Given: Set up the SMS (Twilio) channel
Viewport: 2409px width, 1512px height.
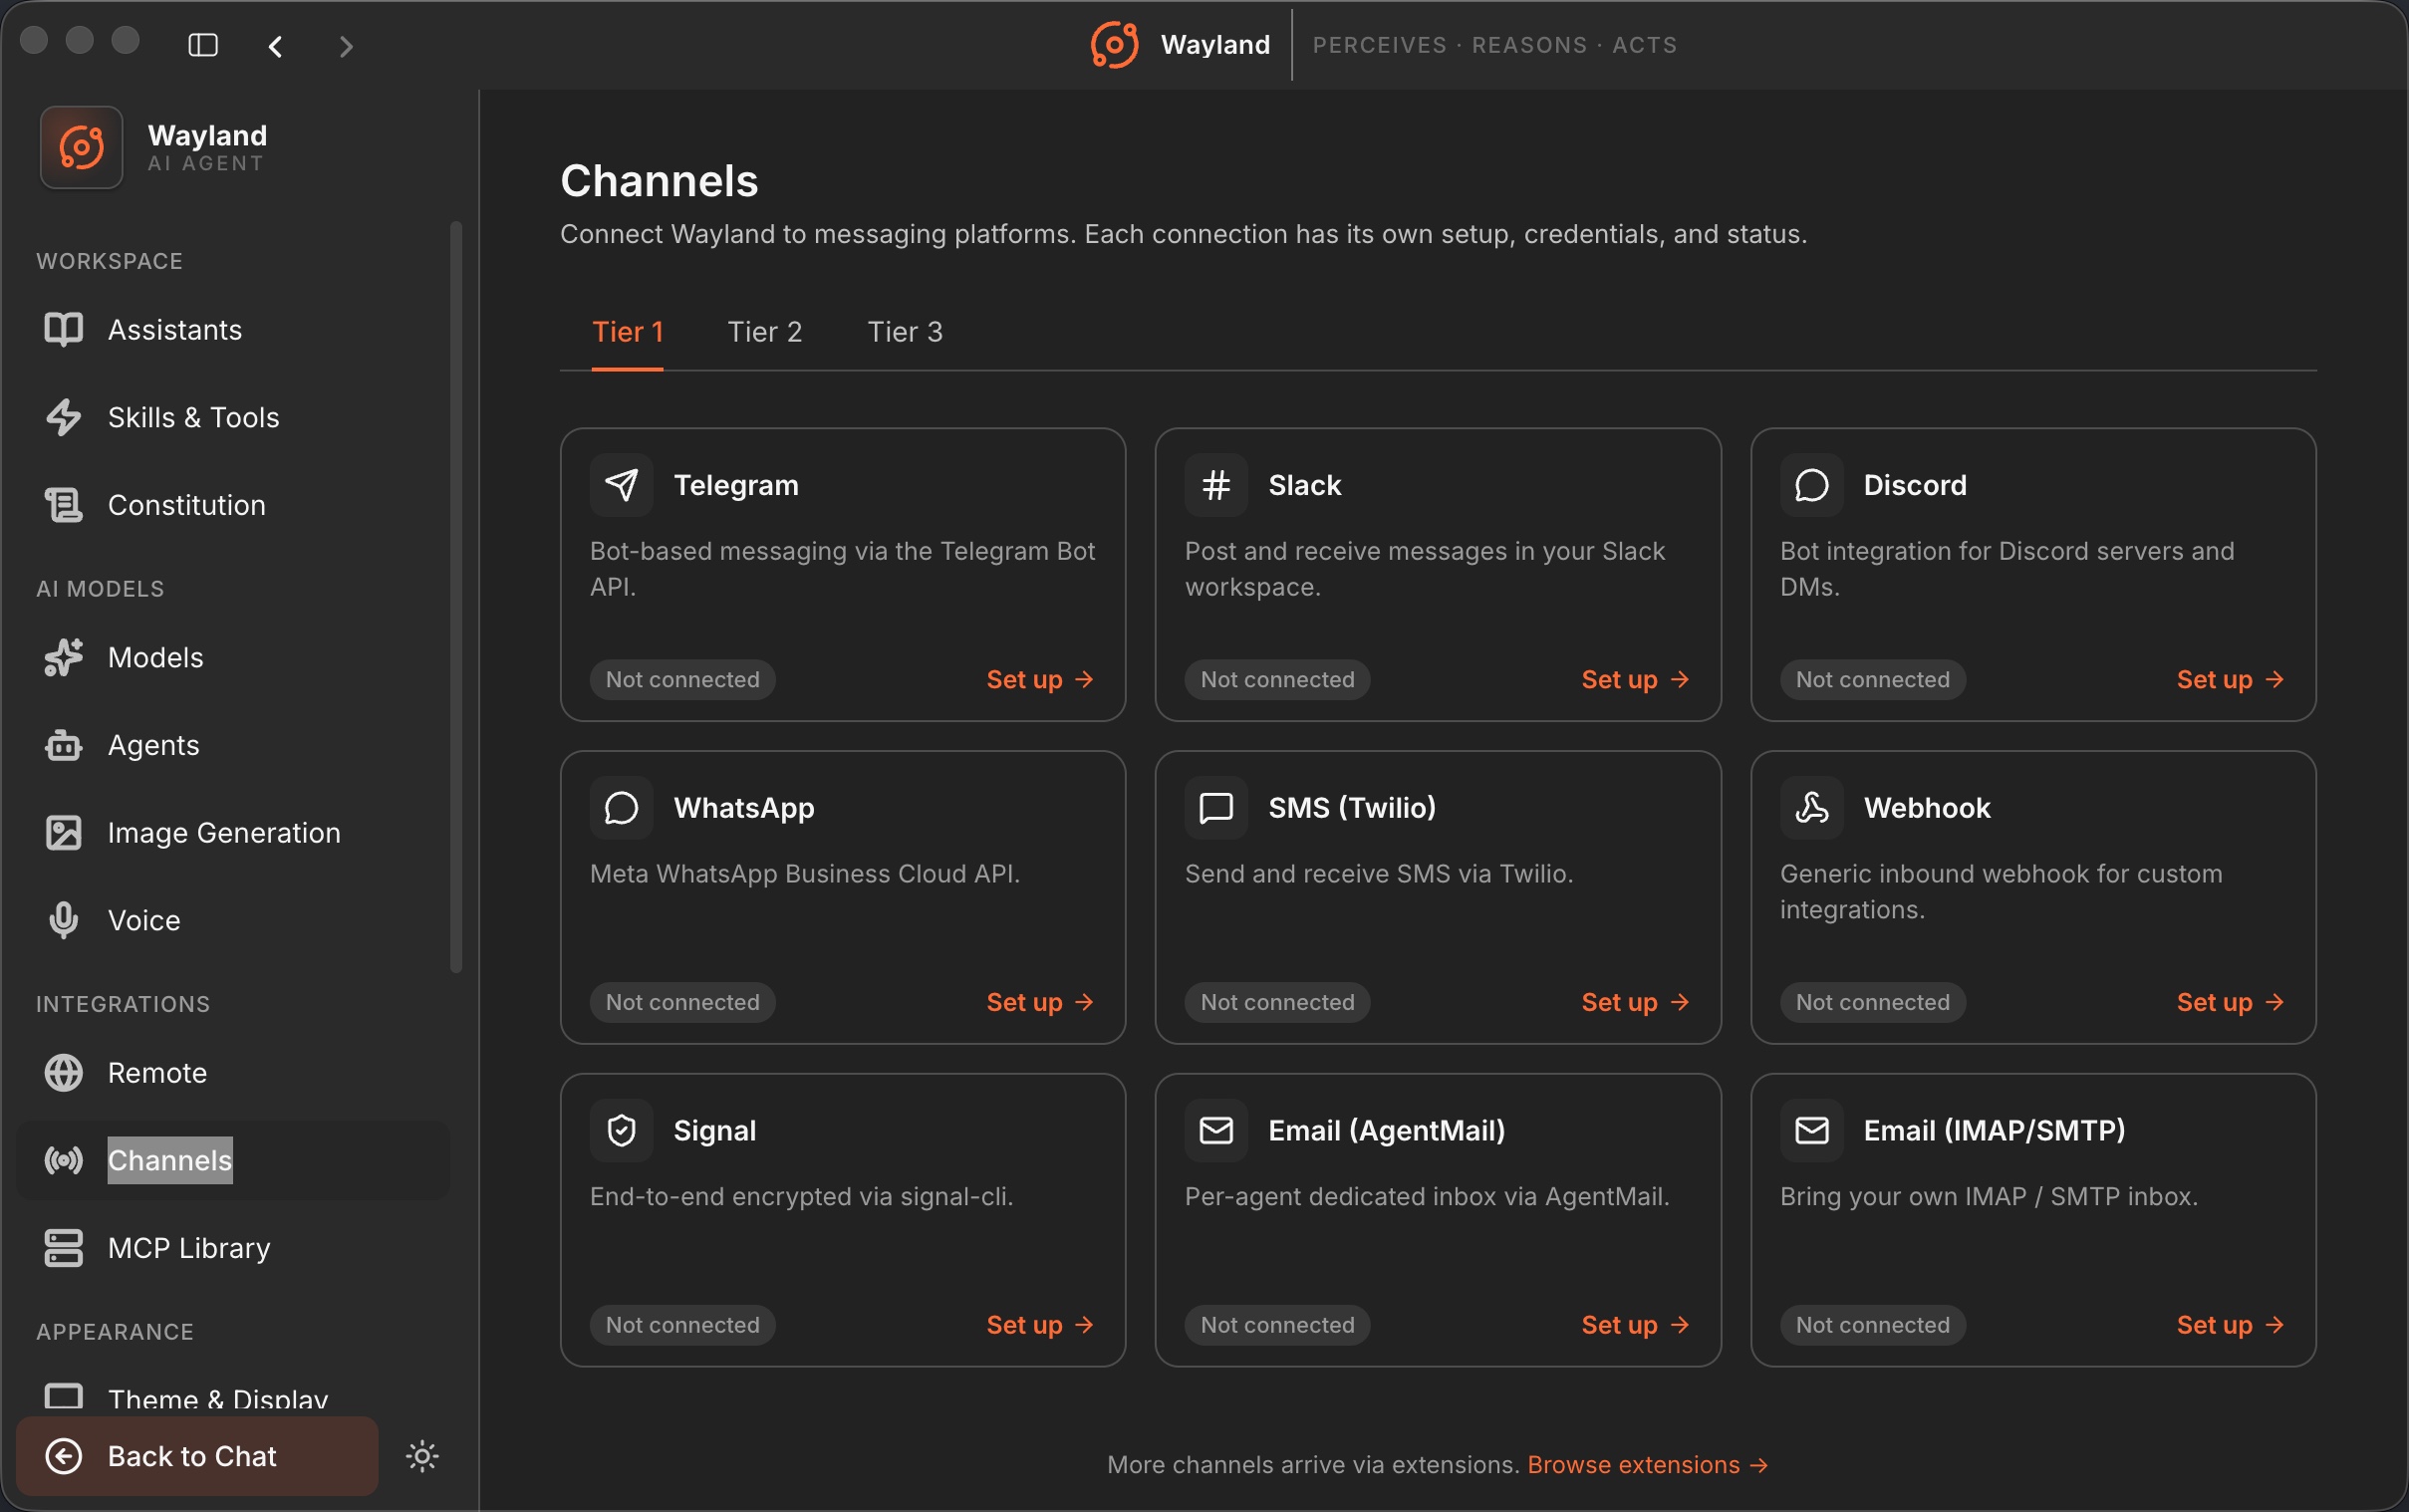Looking at the screenshot, I should click(x=1635, y=1002).
